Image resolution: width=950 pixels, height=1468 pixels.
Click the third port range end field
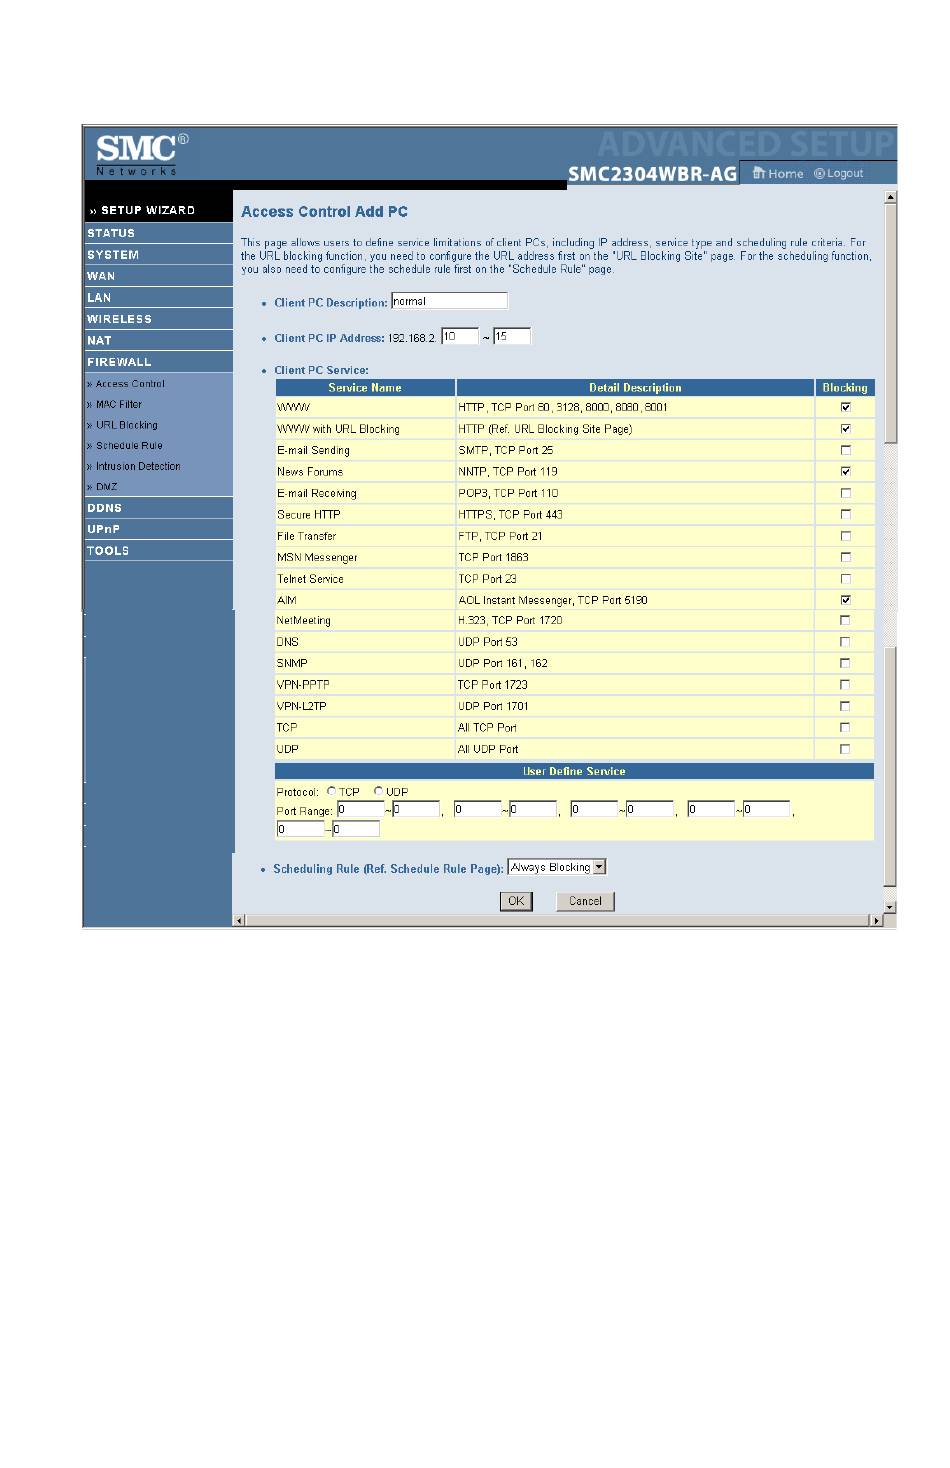coord(650,810)
